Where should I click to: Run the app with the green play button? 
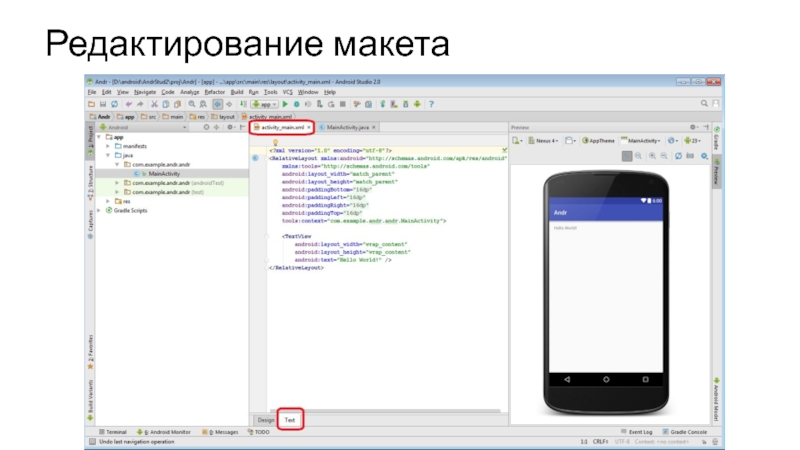[x=284, y=103]
